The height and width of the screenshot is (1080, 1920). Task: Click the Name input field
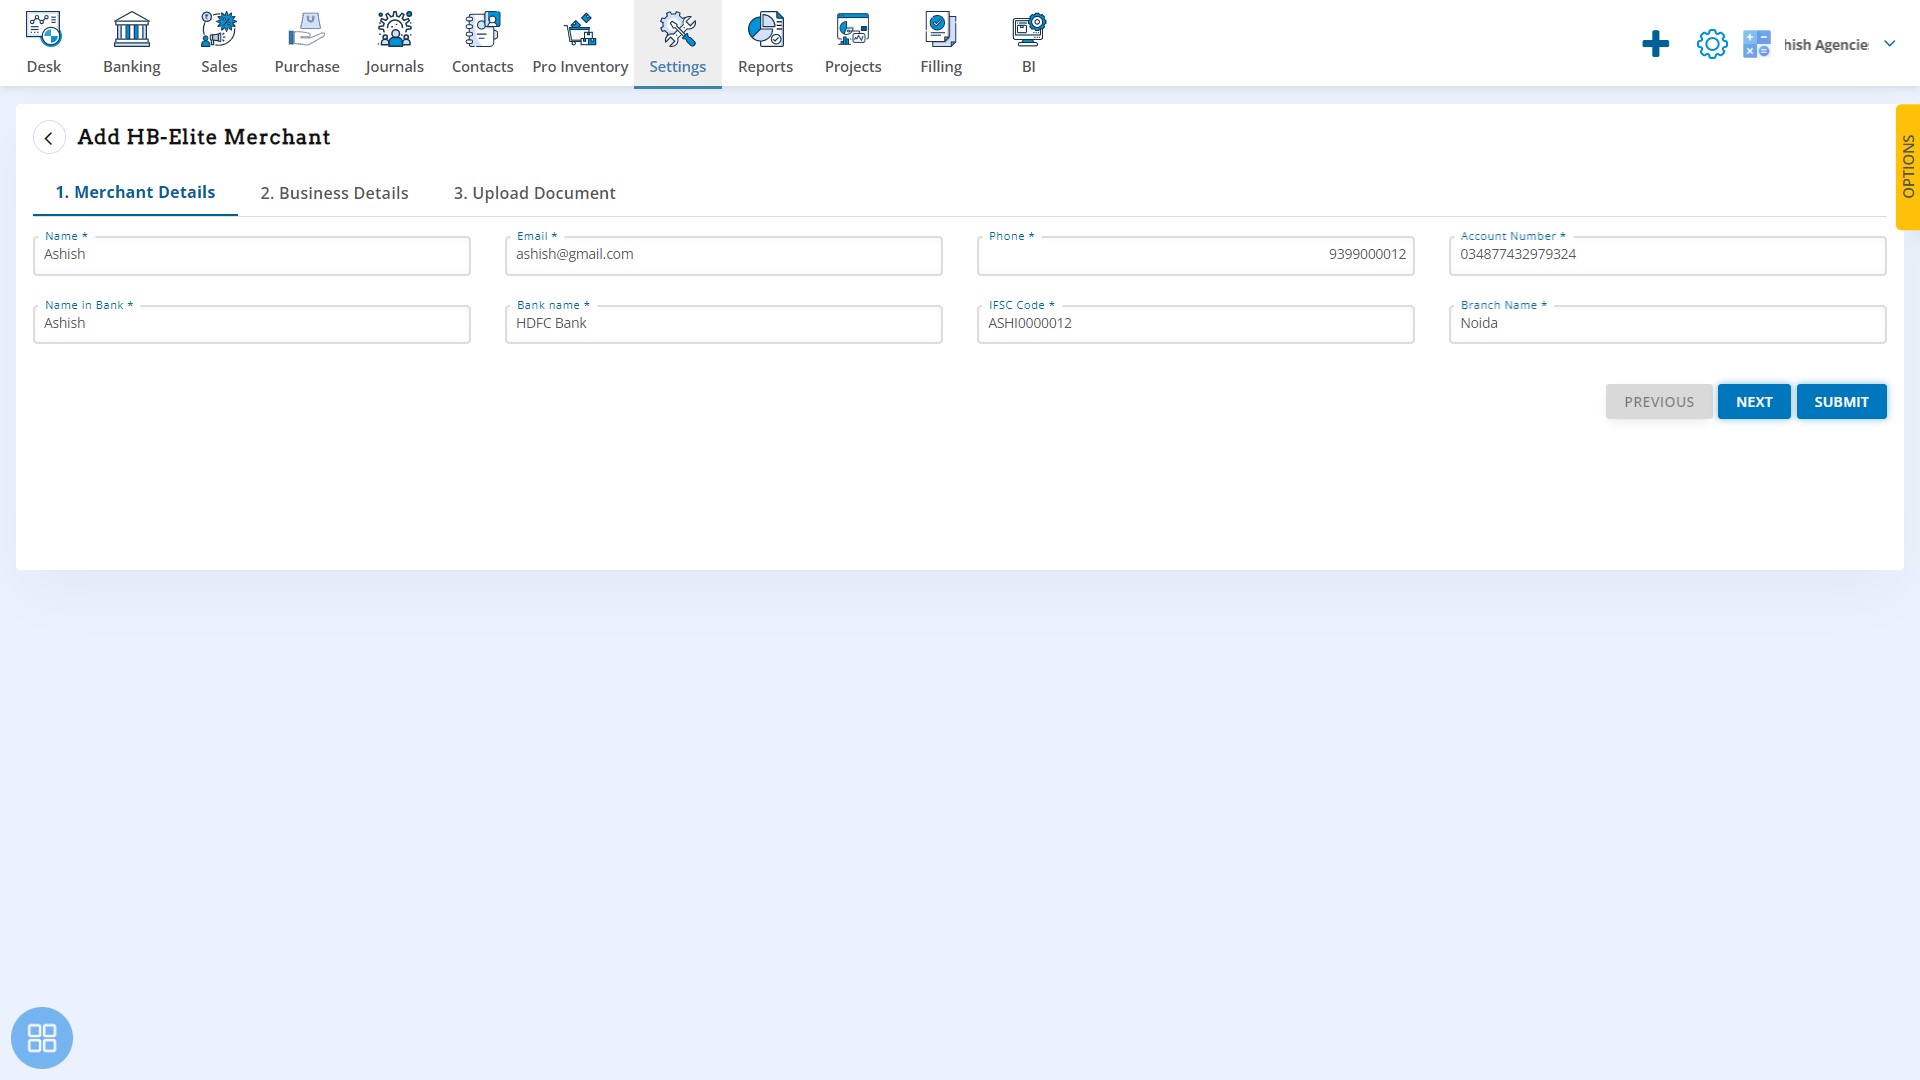click(252, 256)
